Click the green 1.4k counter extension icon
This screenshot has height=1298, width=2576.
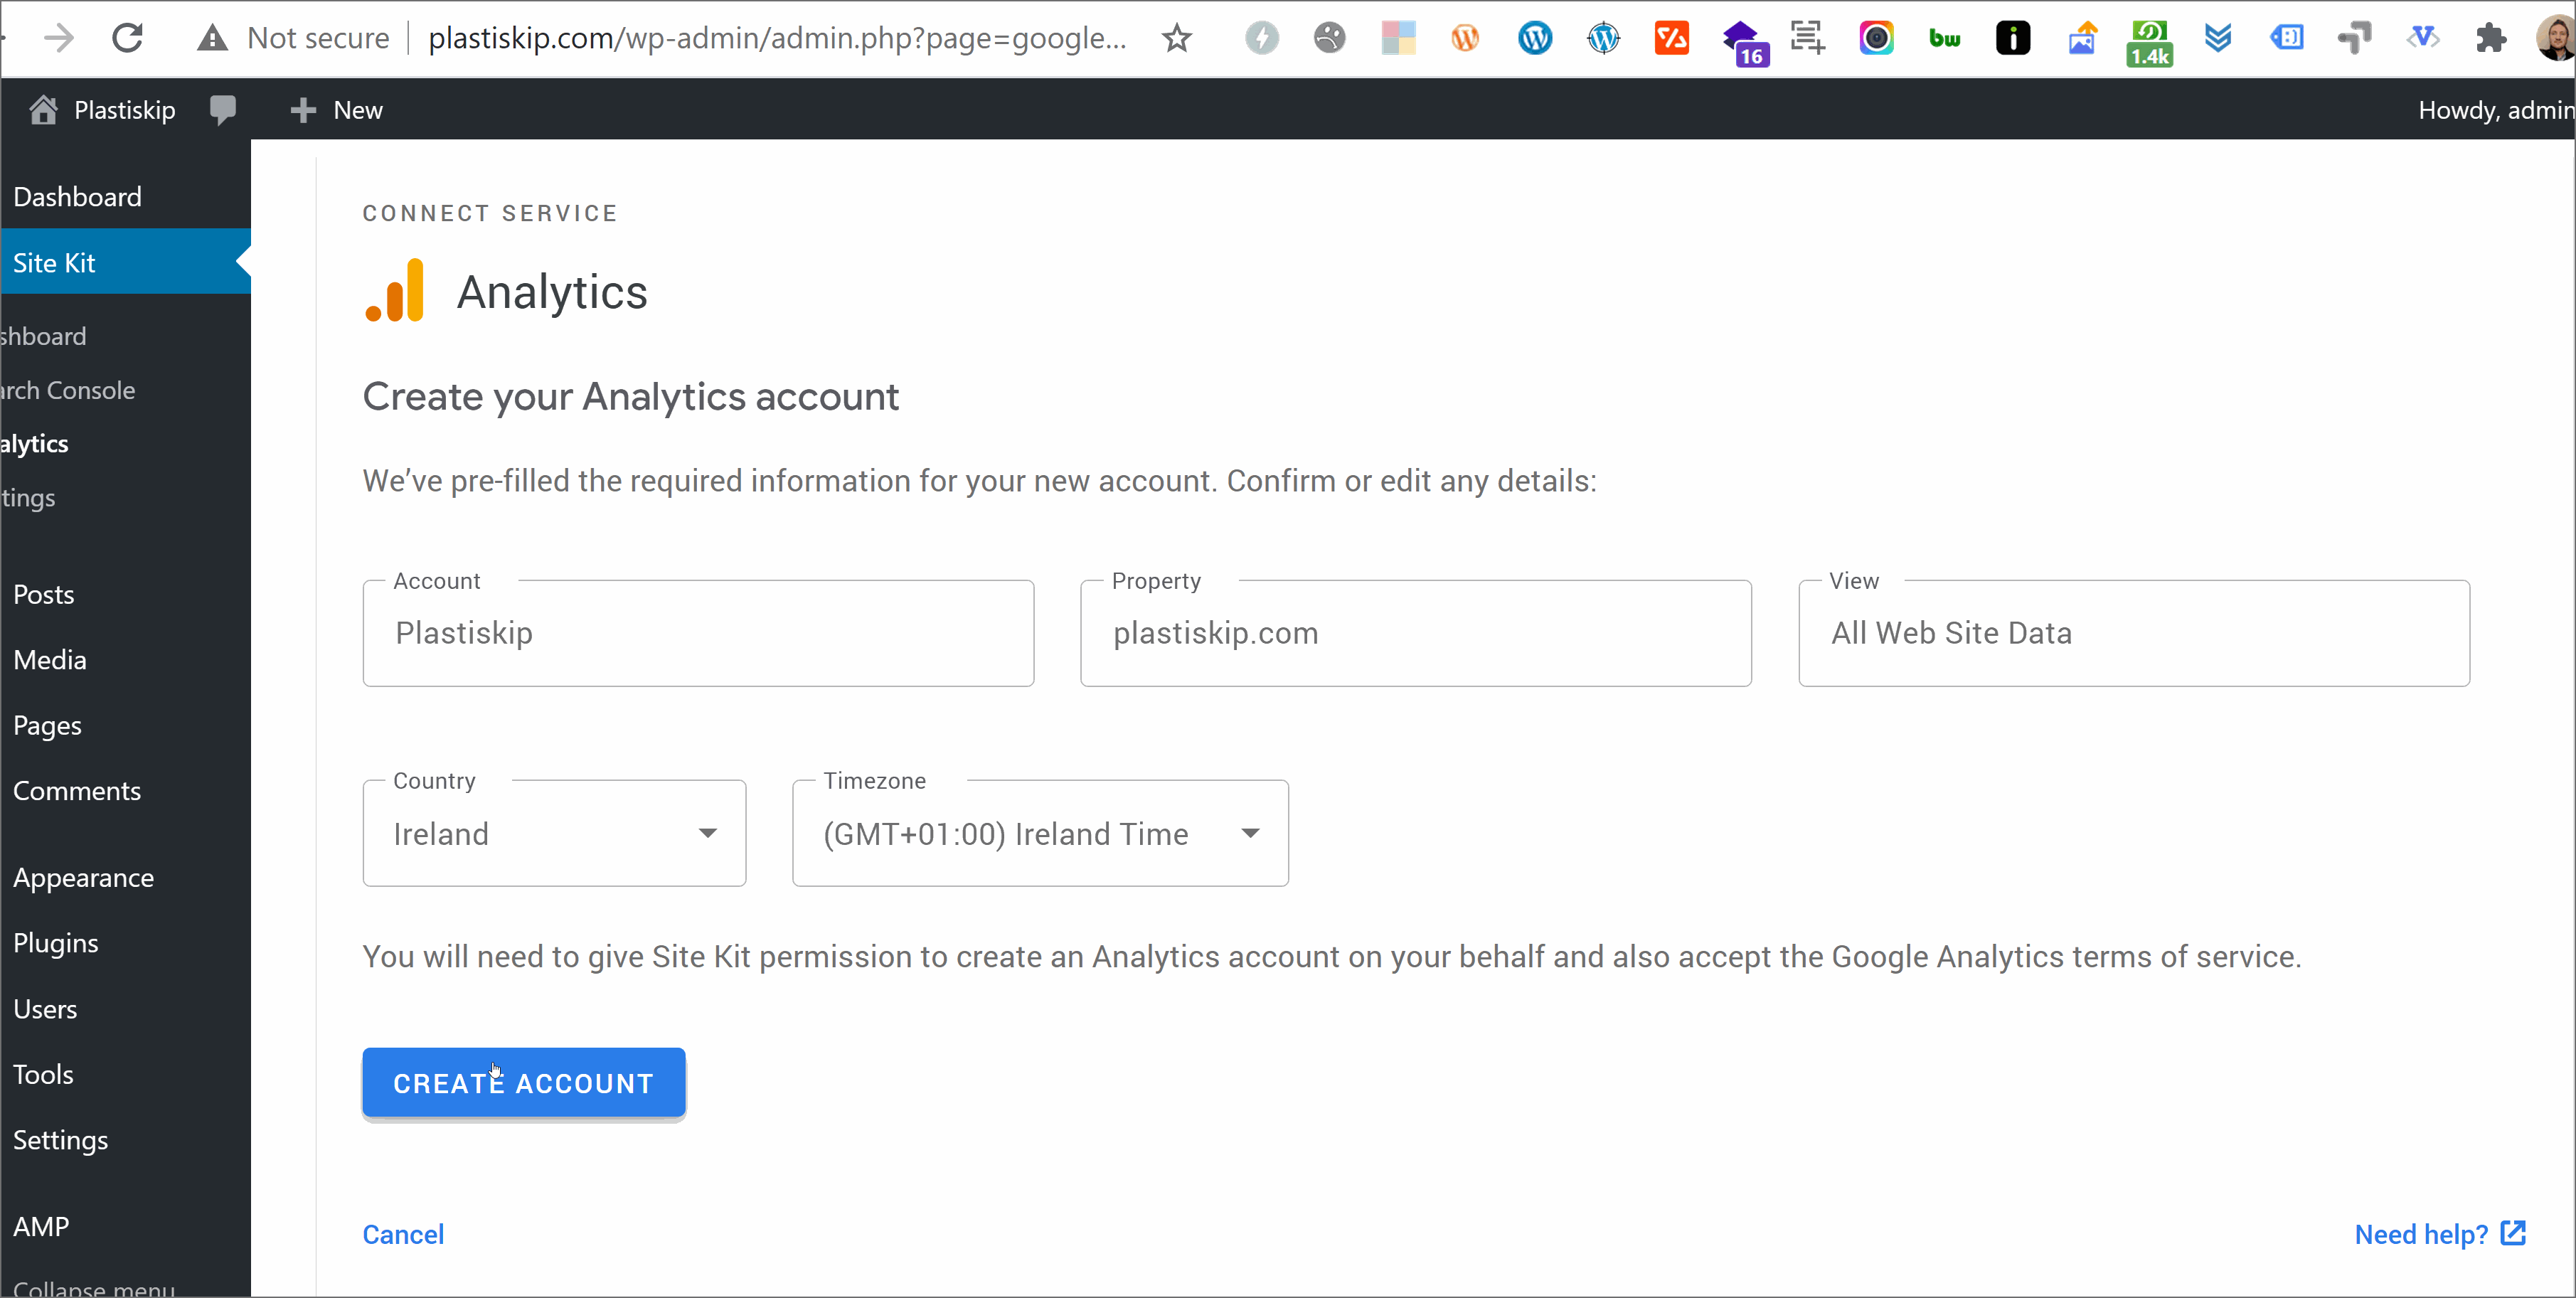(x=2149, y=43)
